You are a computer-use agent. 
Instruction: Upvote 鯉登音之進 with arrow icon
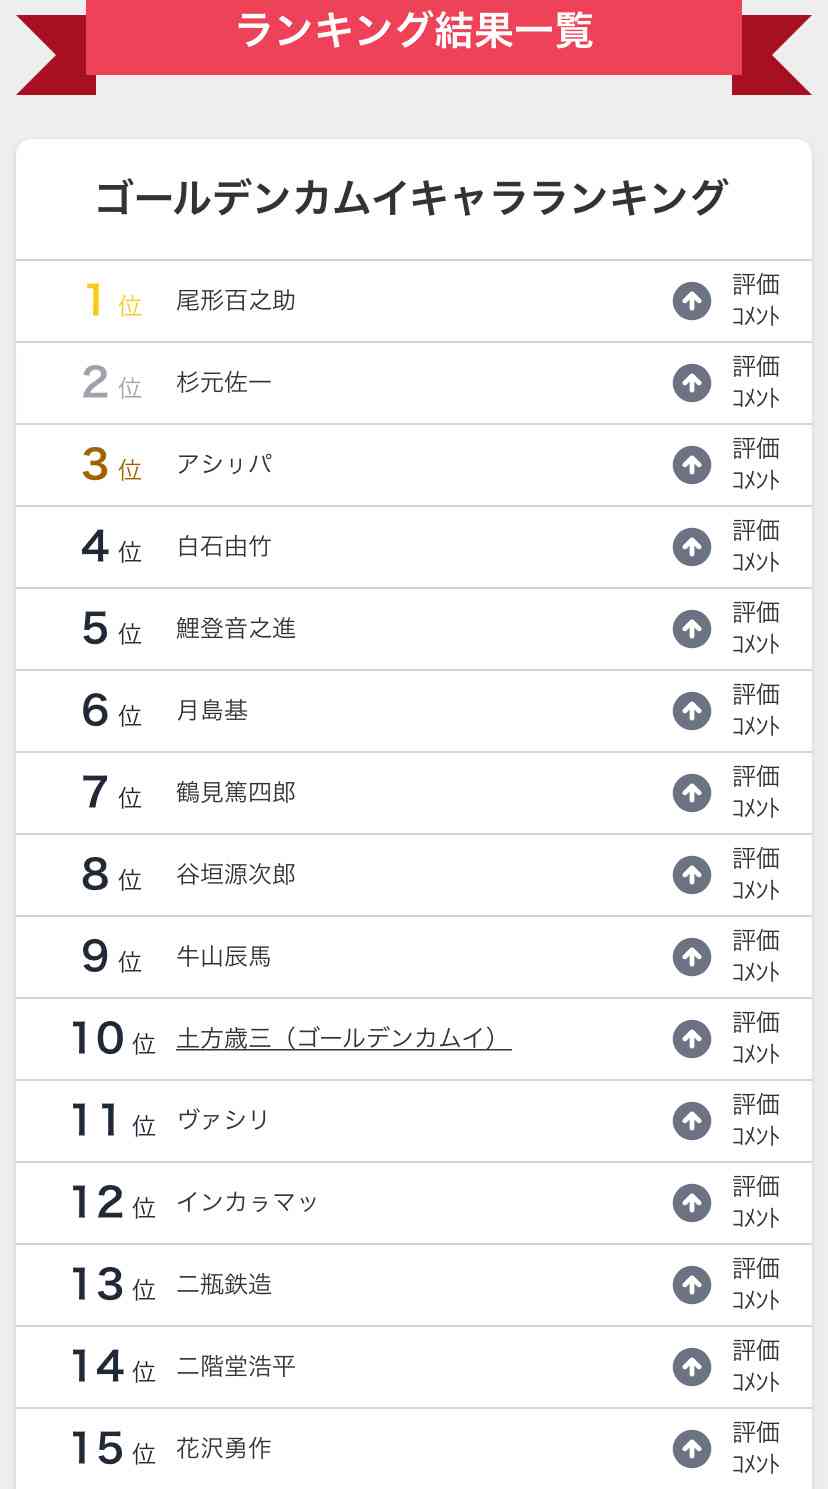pyautogui.click(x=691, y=629)
